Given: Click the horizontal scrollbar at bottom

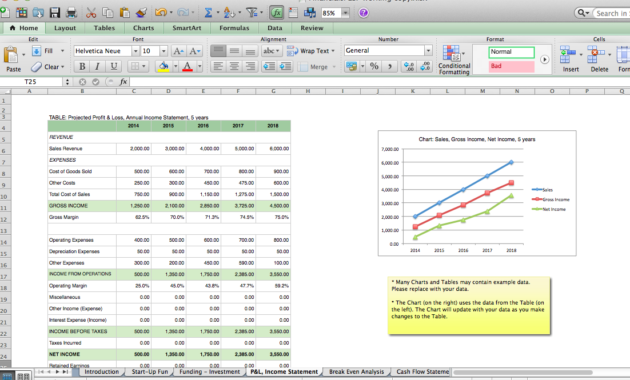Looking at the screenshot, I should point(523,372).
